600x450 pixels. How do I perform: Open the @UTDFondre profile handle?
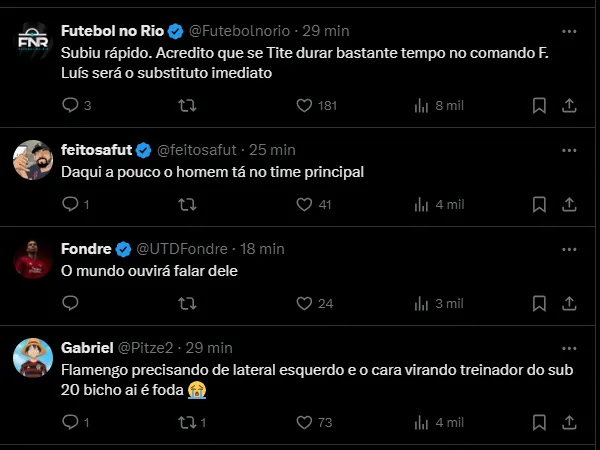tap(180, 249)
